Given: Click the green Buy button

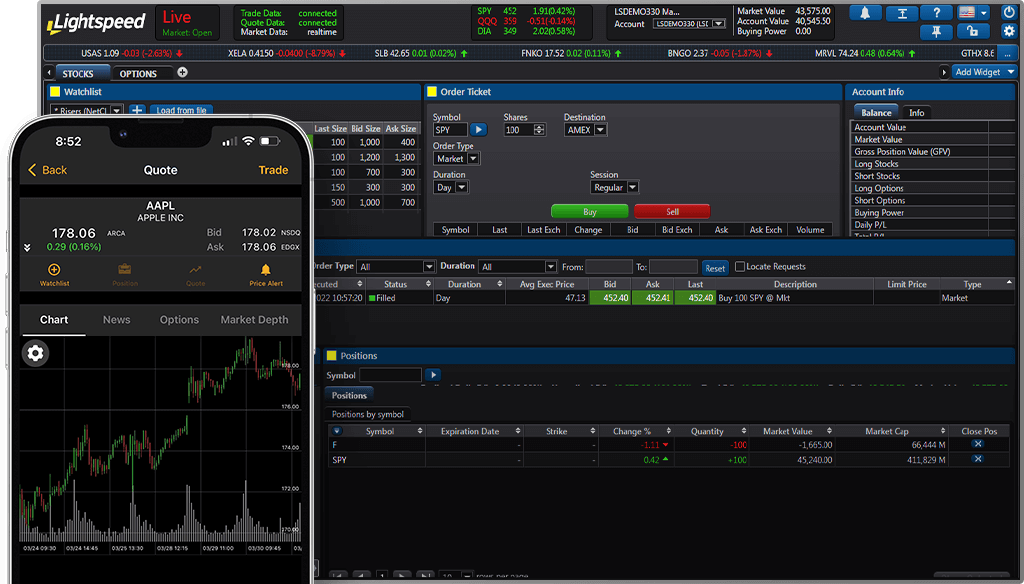Looking at the screenshot, I should (589, 212).
